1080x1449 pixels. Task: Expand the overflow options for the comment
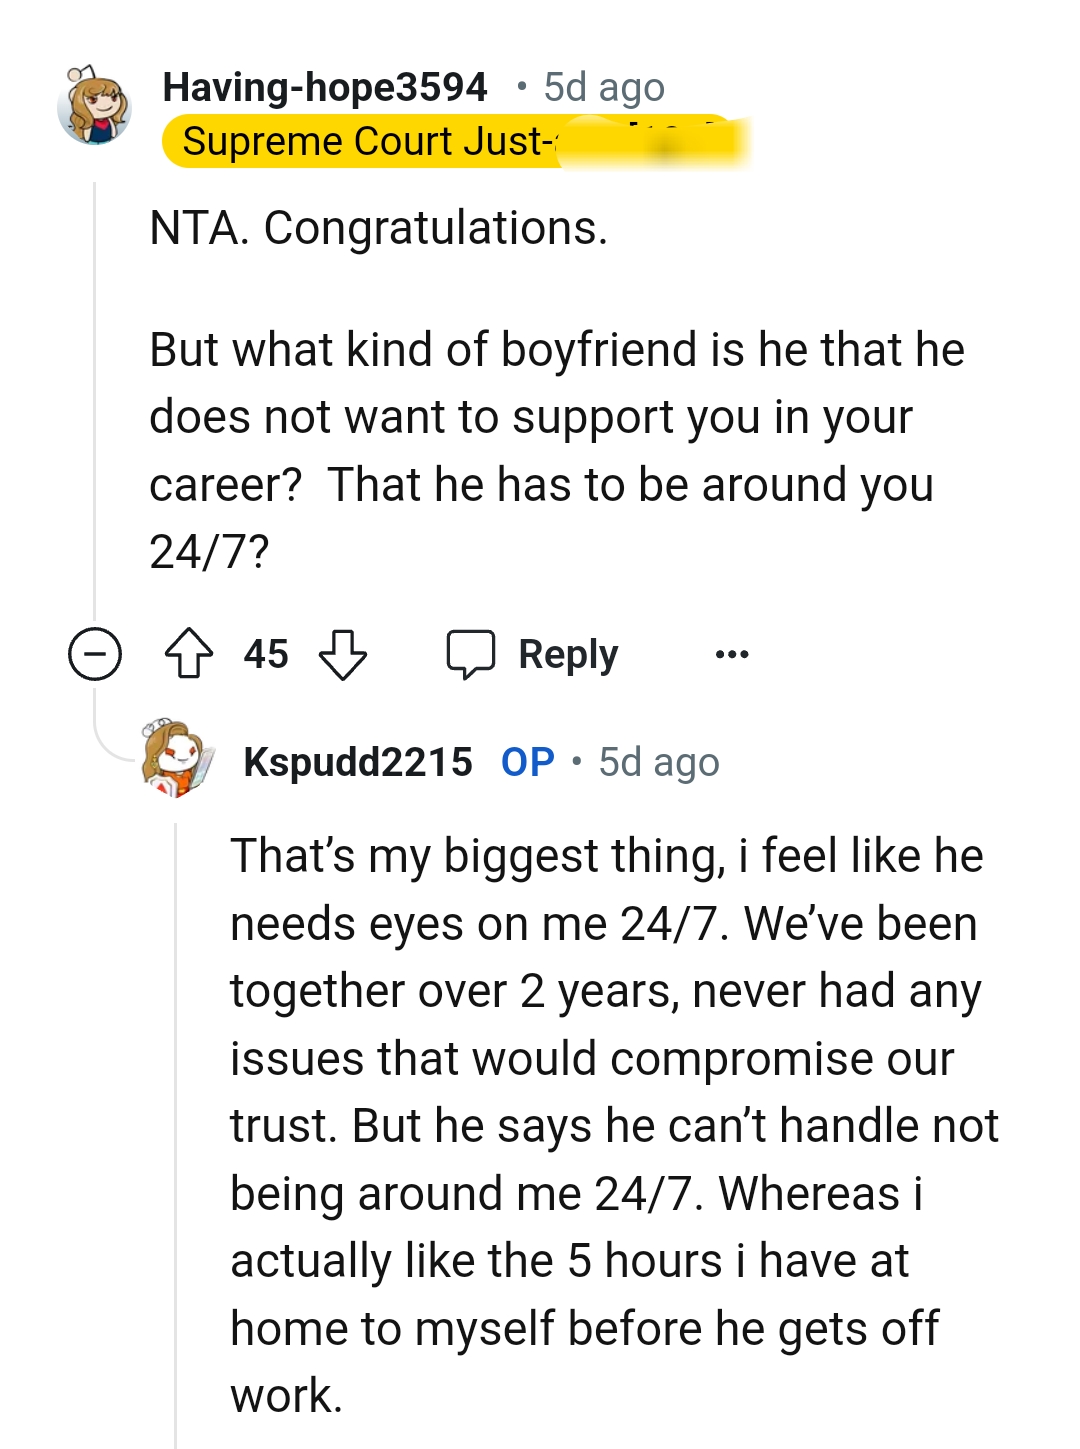coord(731,654)
